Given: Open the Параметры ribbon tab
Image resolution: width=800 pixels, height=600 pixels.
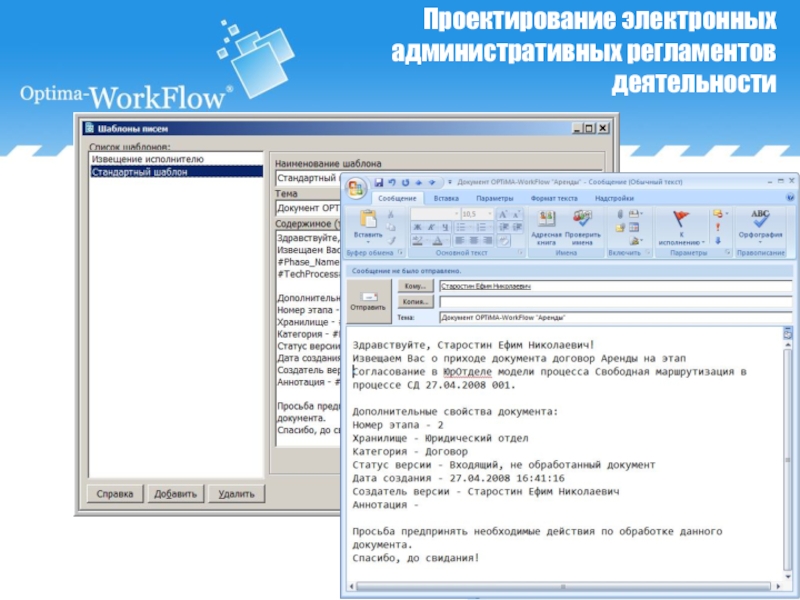Looking at the screenshot, I should (495, 198).
